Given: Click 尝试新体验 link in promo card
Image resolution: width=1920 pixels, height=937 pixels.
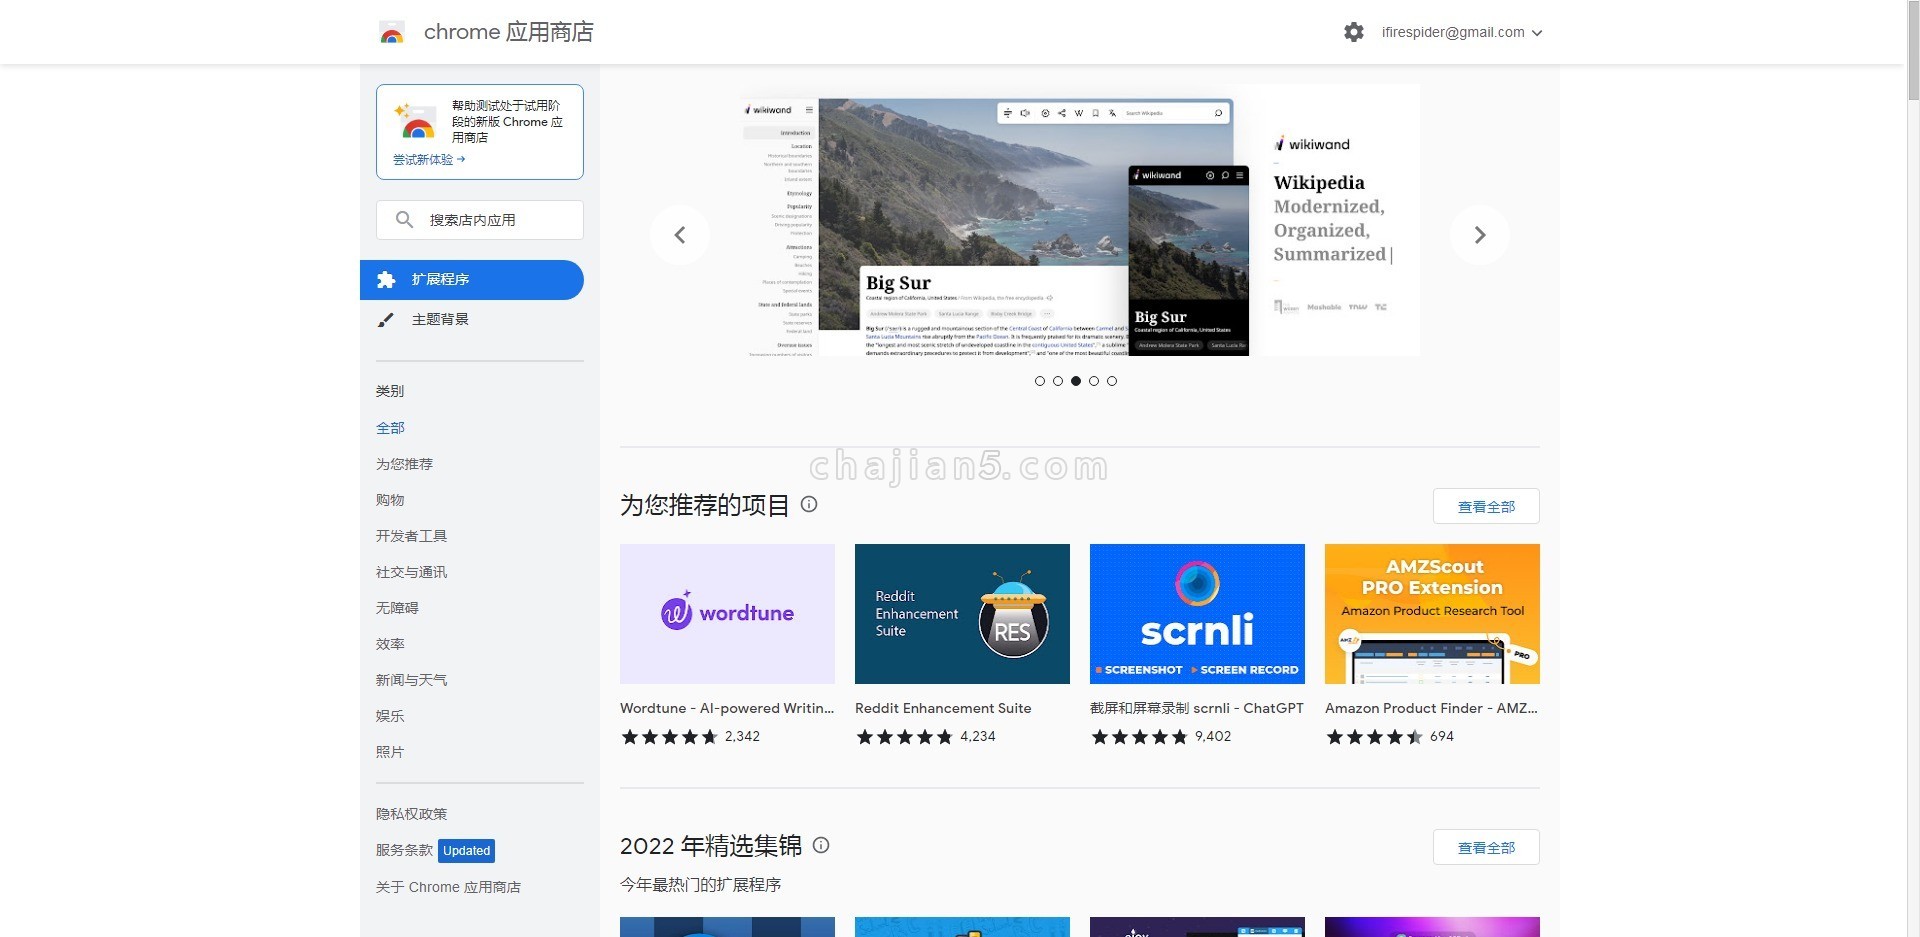Looking at the screenshot, I should pyautogui.click(x=429, y=160).
